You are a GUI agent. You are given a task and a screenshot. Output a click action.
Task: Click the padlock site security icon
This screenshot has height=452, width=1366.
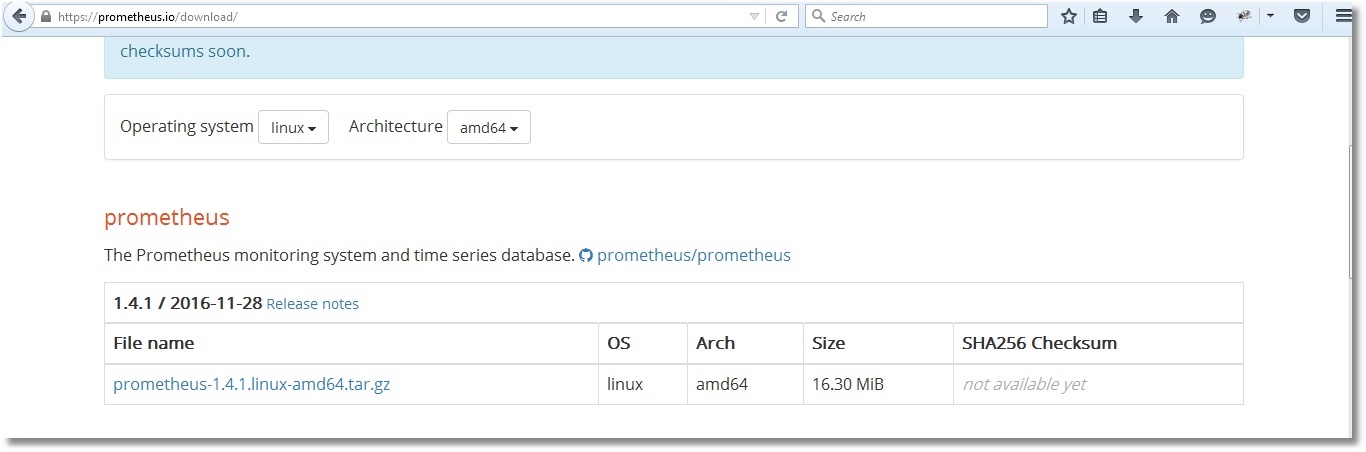pos(45,17)
